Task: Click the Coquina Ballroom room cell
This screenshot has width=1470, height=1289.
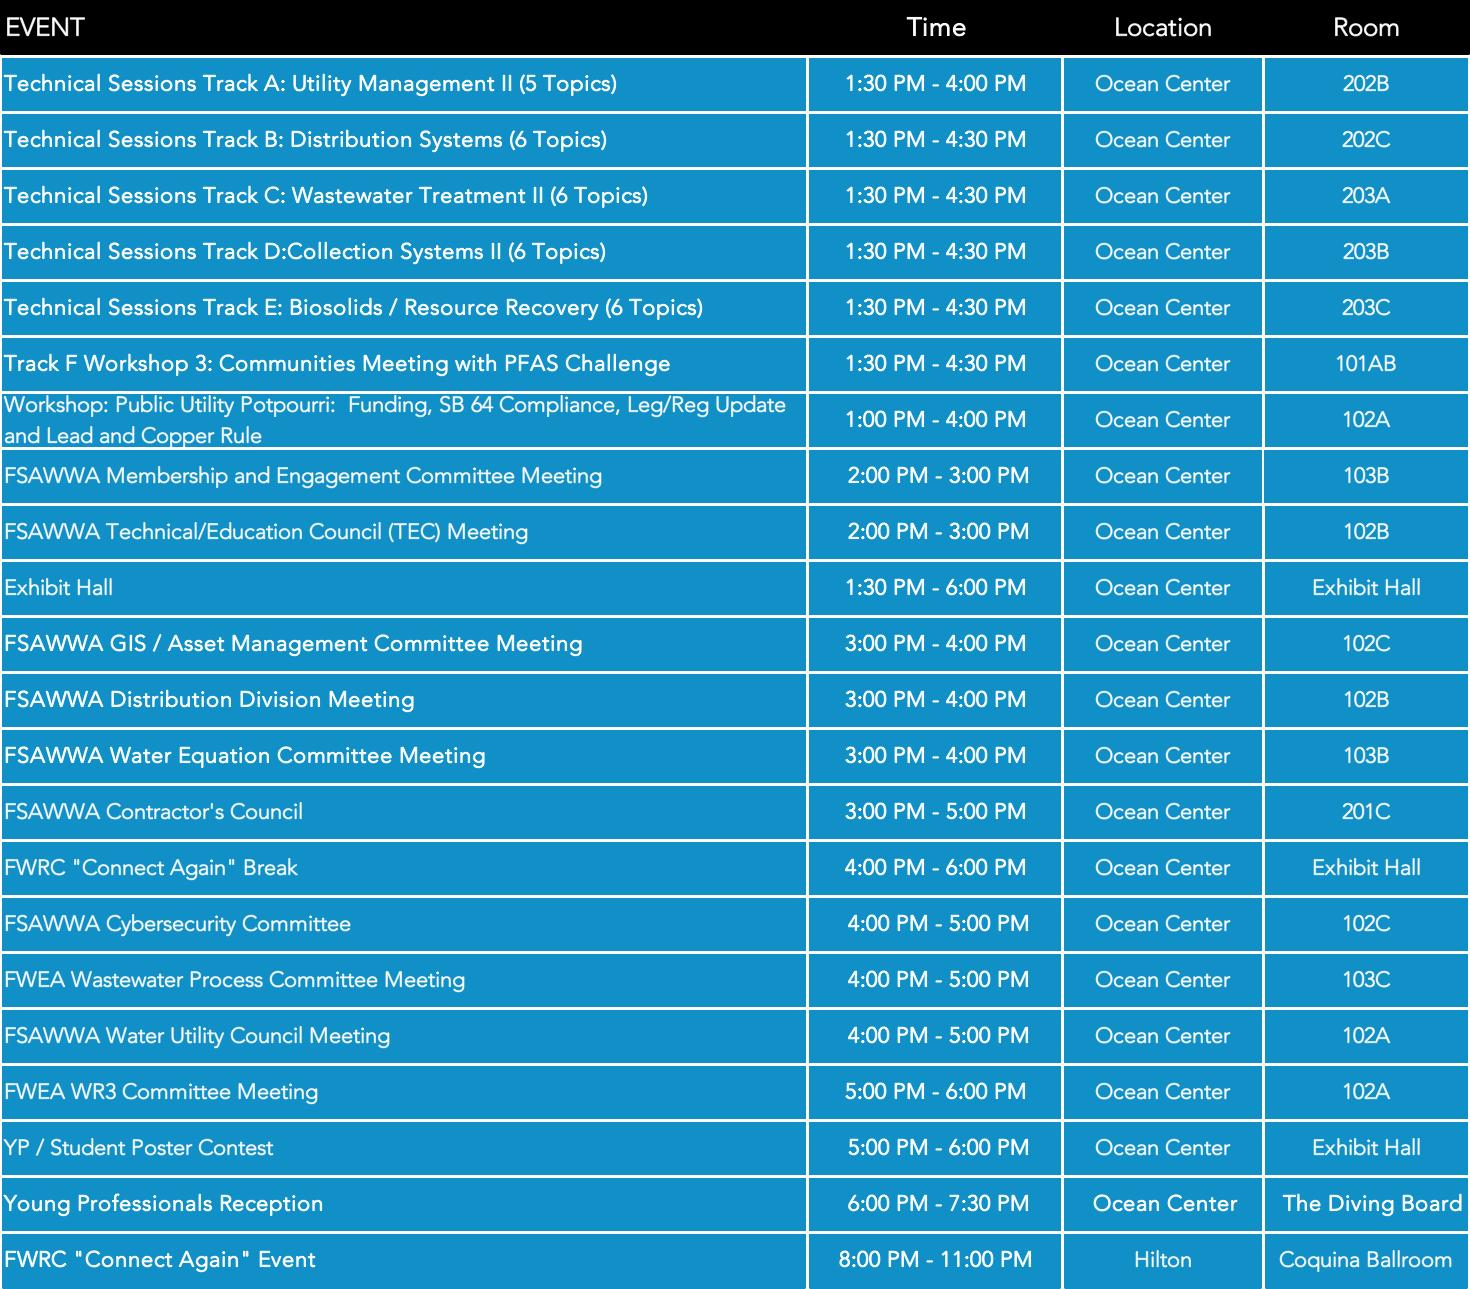Action: point(1366,1260)
